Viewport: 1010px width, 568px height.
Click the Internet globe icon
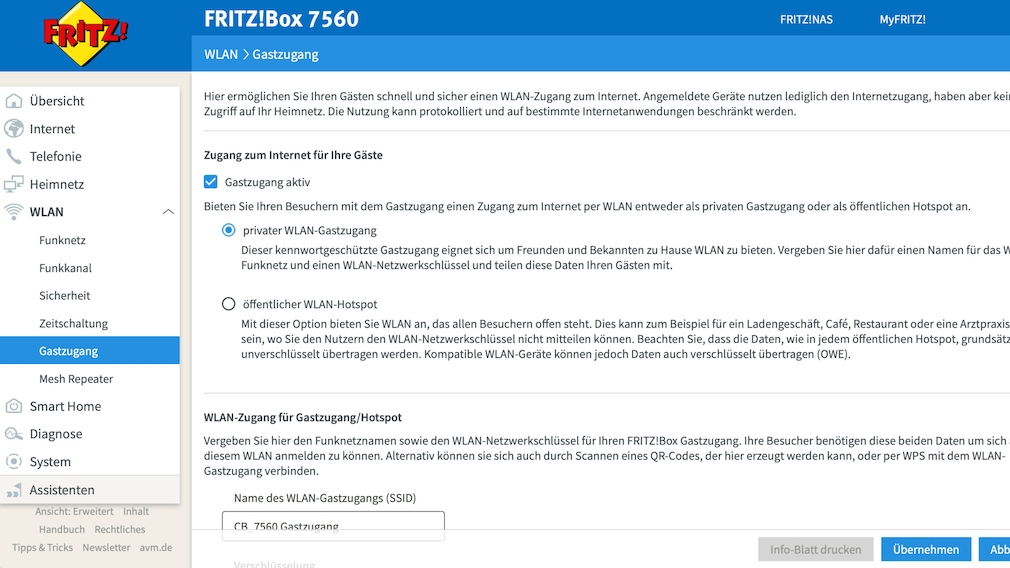point(14,129)
